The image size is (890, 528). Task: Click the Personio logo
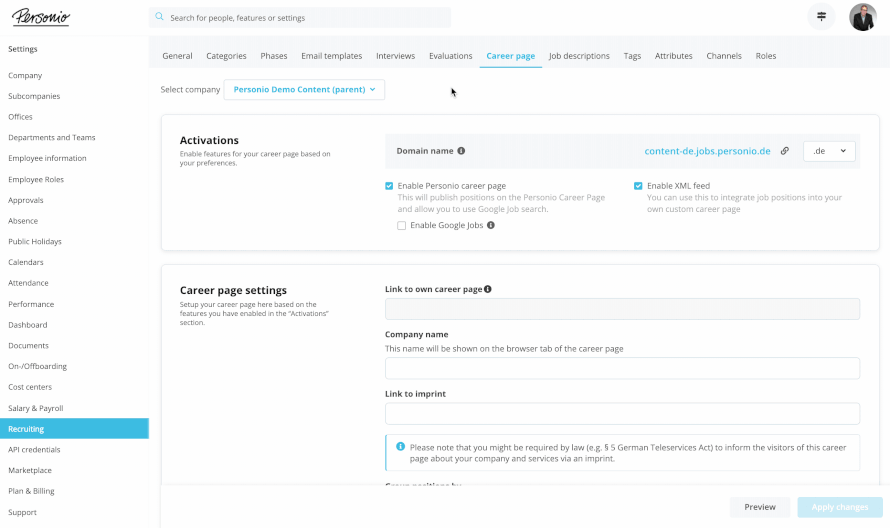coord(41,17)
